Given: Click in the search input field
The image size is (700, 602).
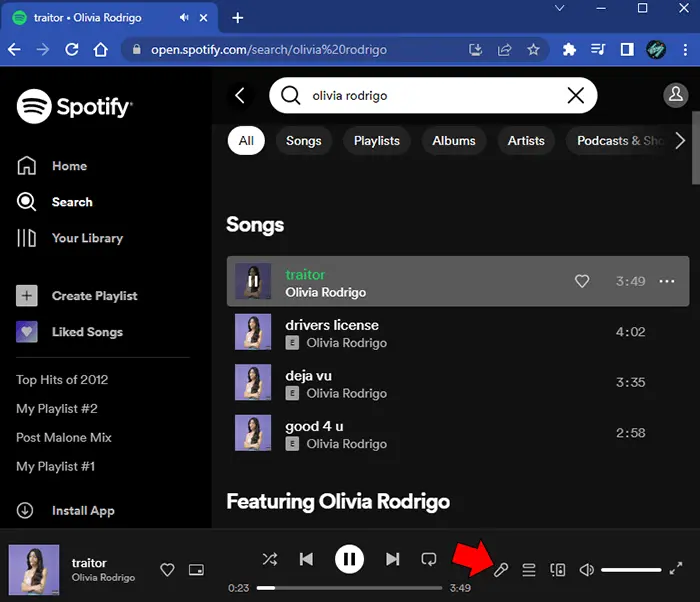Looking at the screenshot, I should (x=433, y=95).
